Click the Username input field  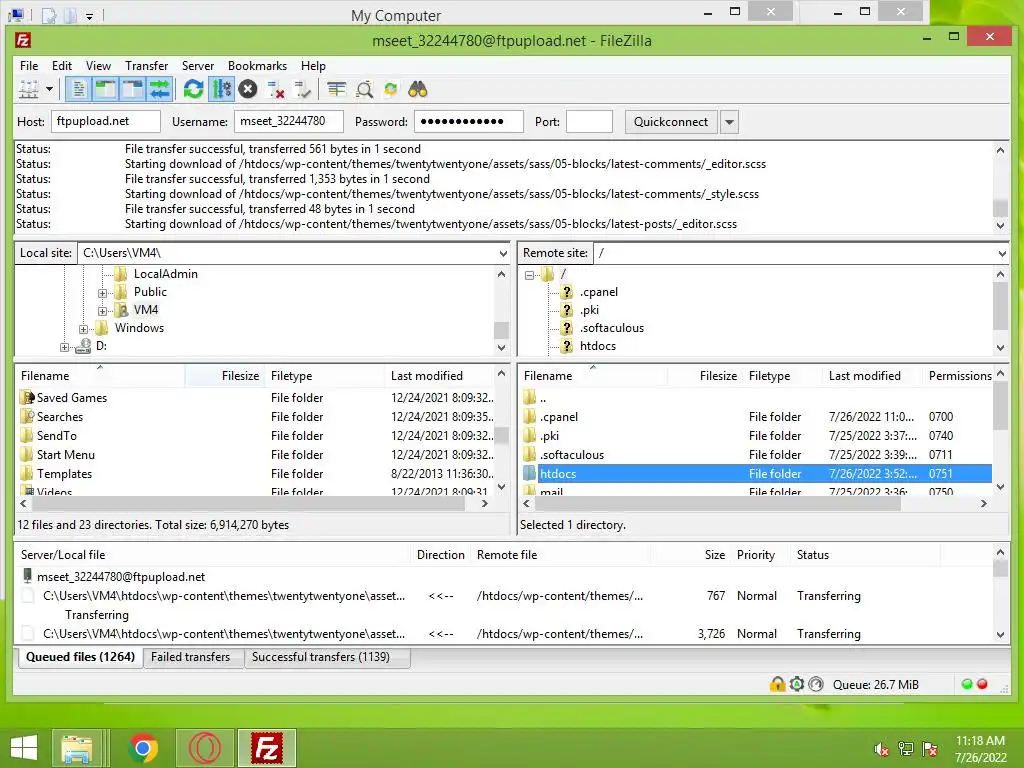289,121
